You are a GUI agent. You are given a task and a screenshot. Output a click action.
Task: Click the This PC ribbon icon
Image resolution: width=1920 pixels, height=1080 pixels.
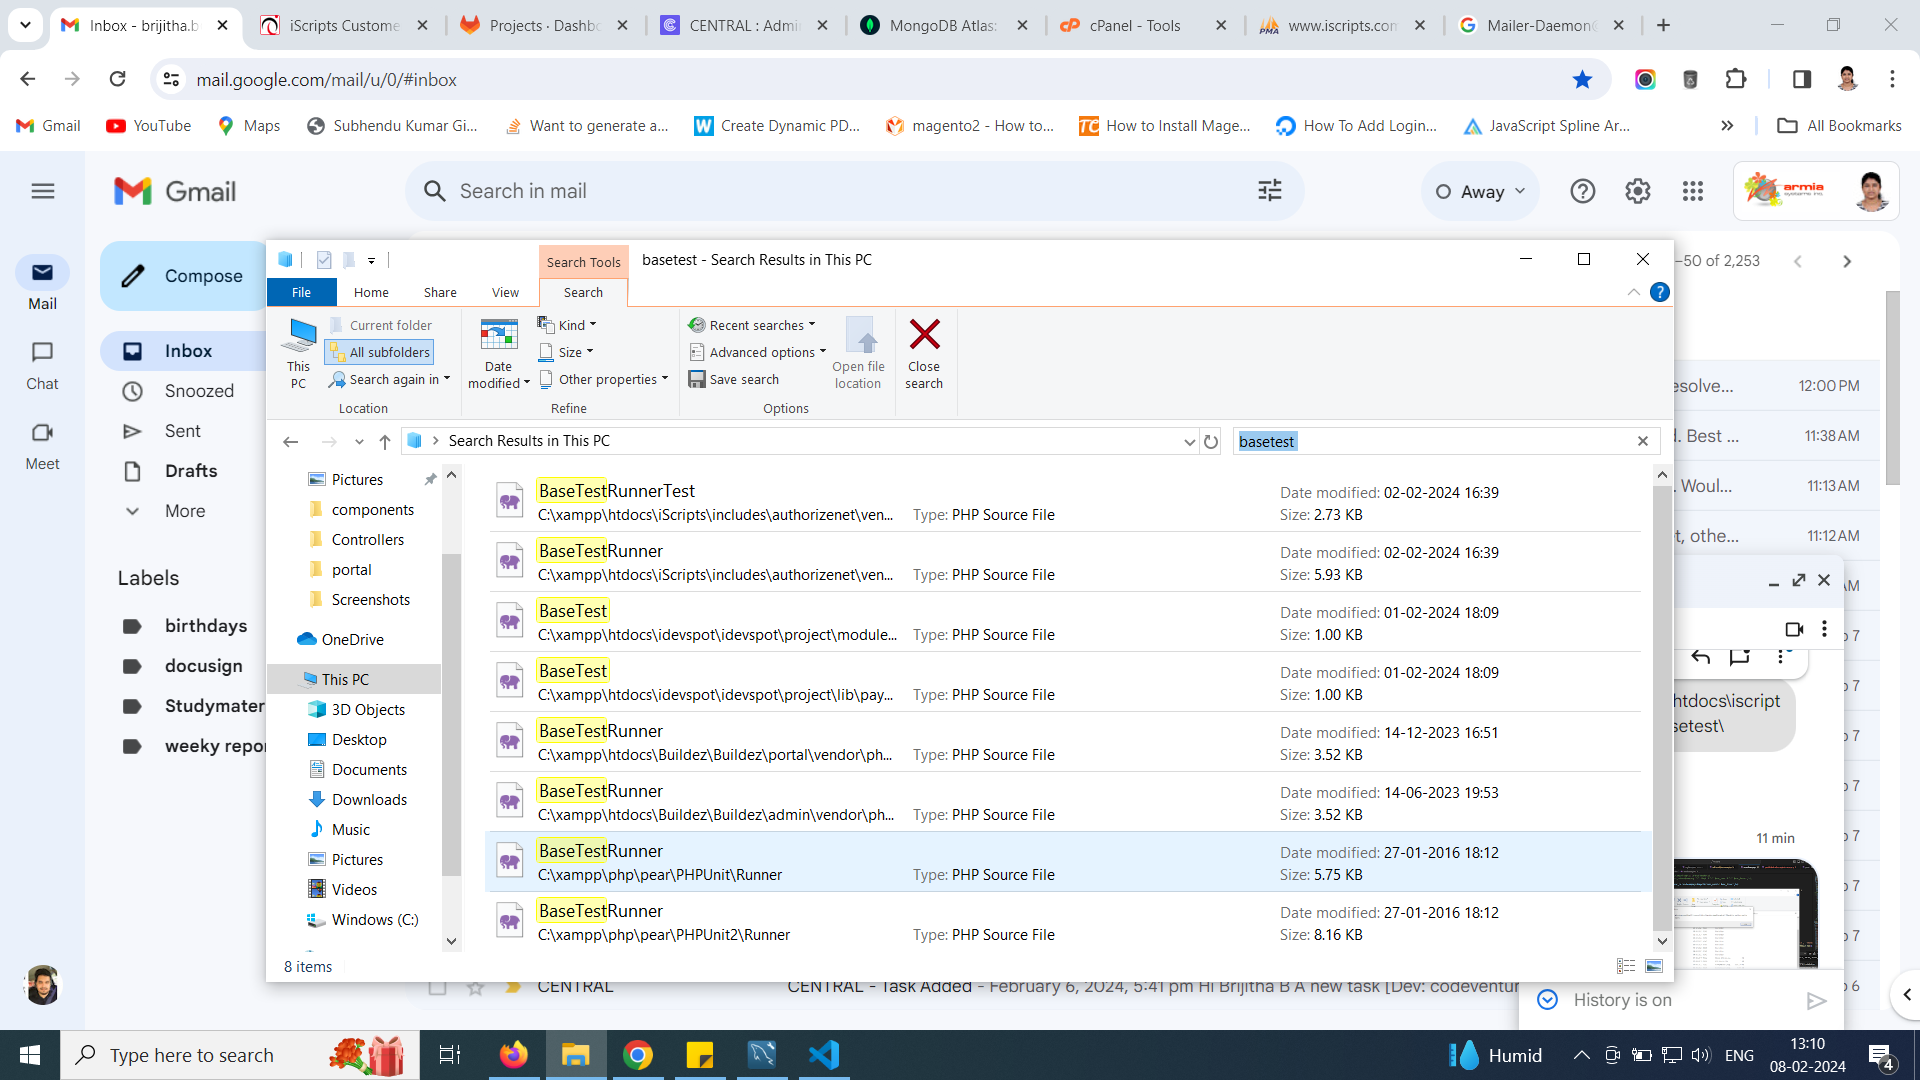pyautogui.click(x=298, y=335)
